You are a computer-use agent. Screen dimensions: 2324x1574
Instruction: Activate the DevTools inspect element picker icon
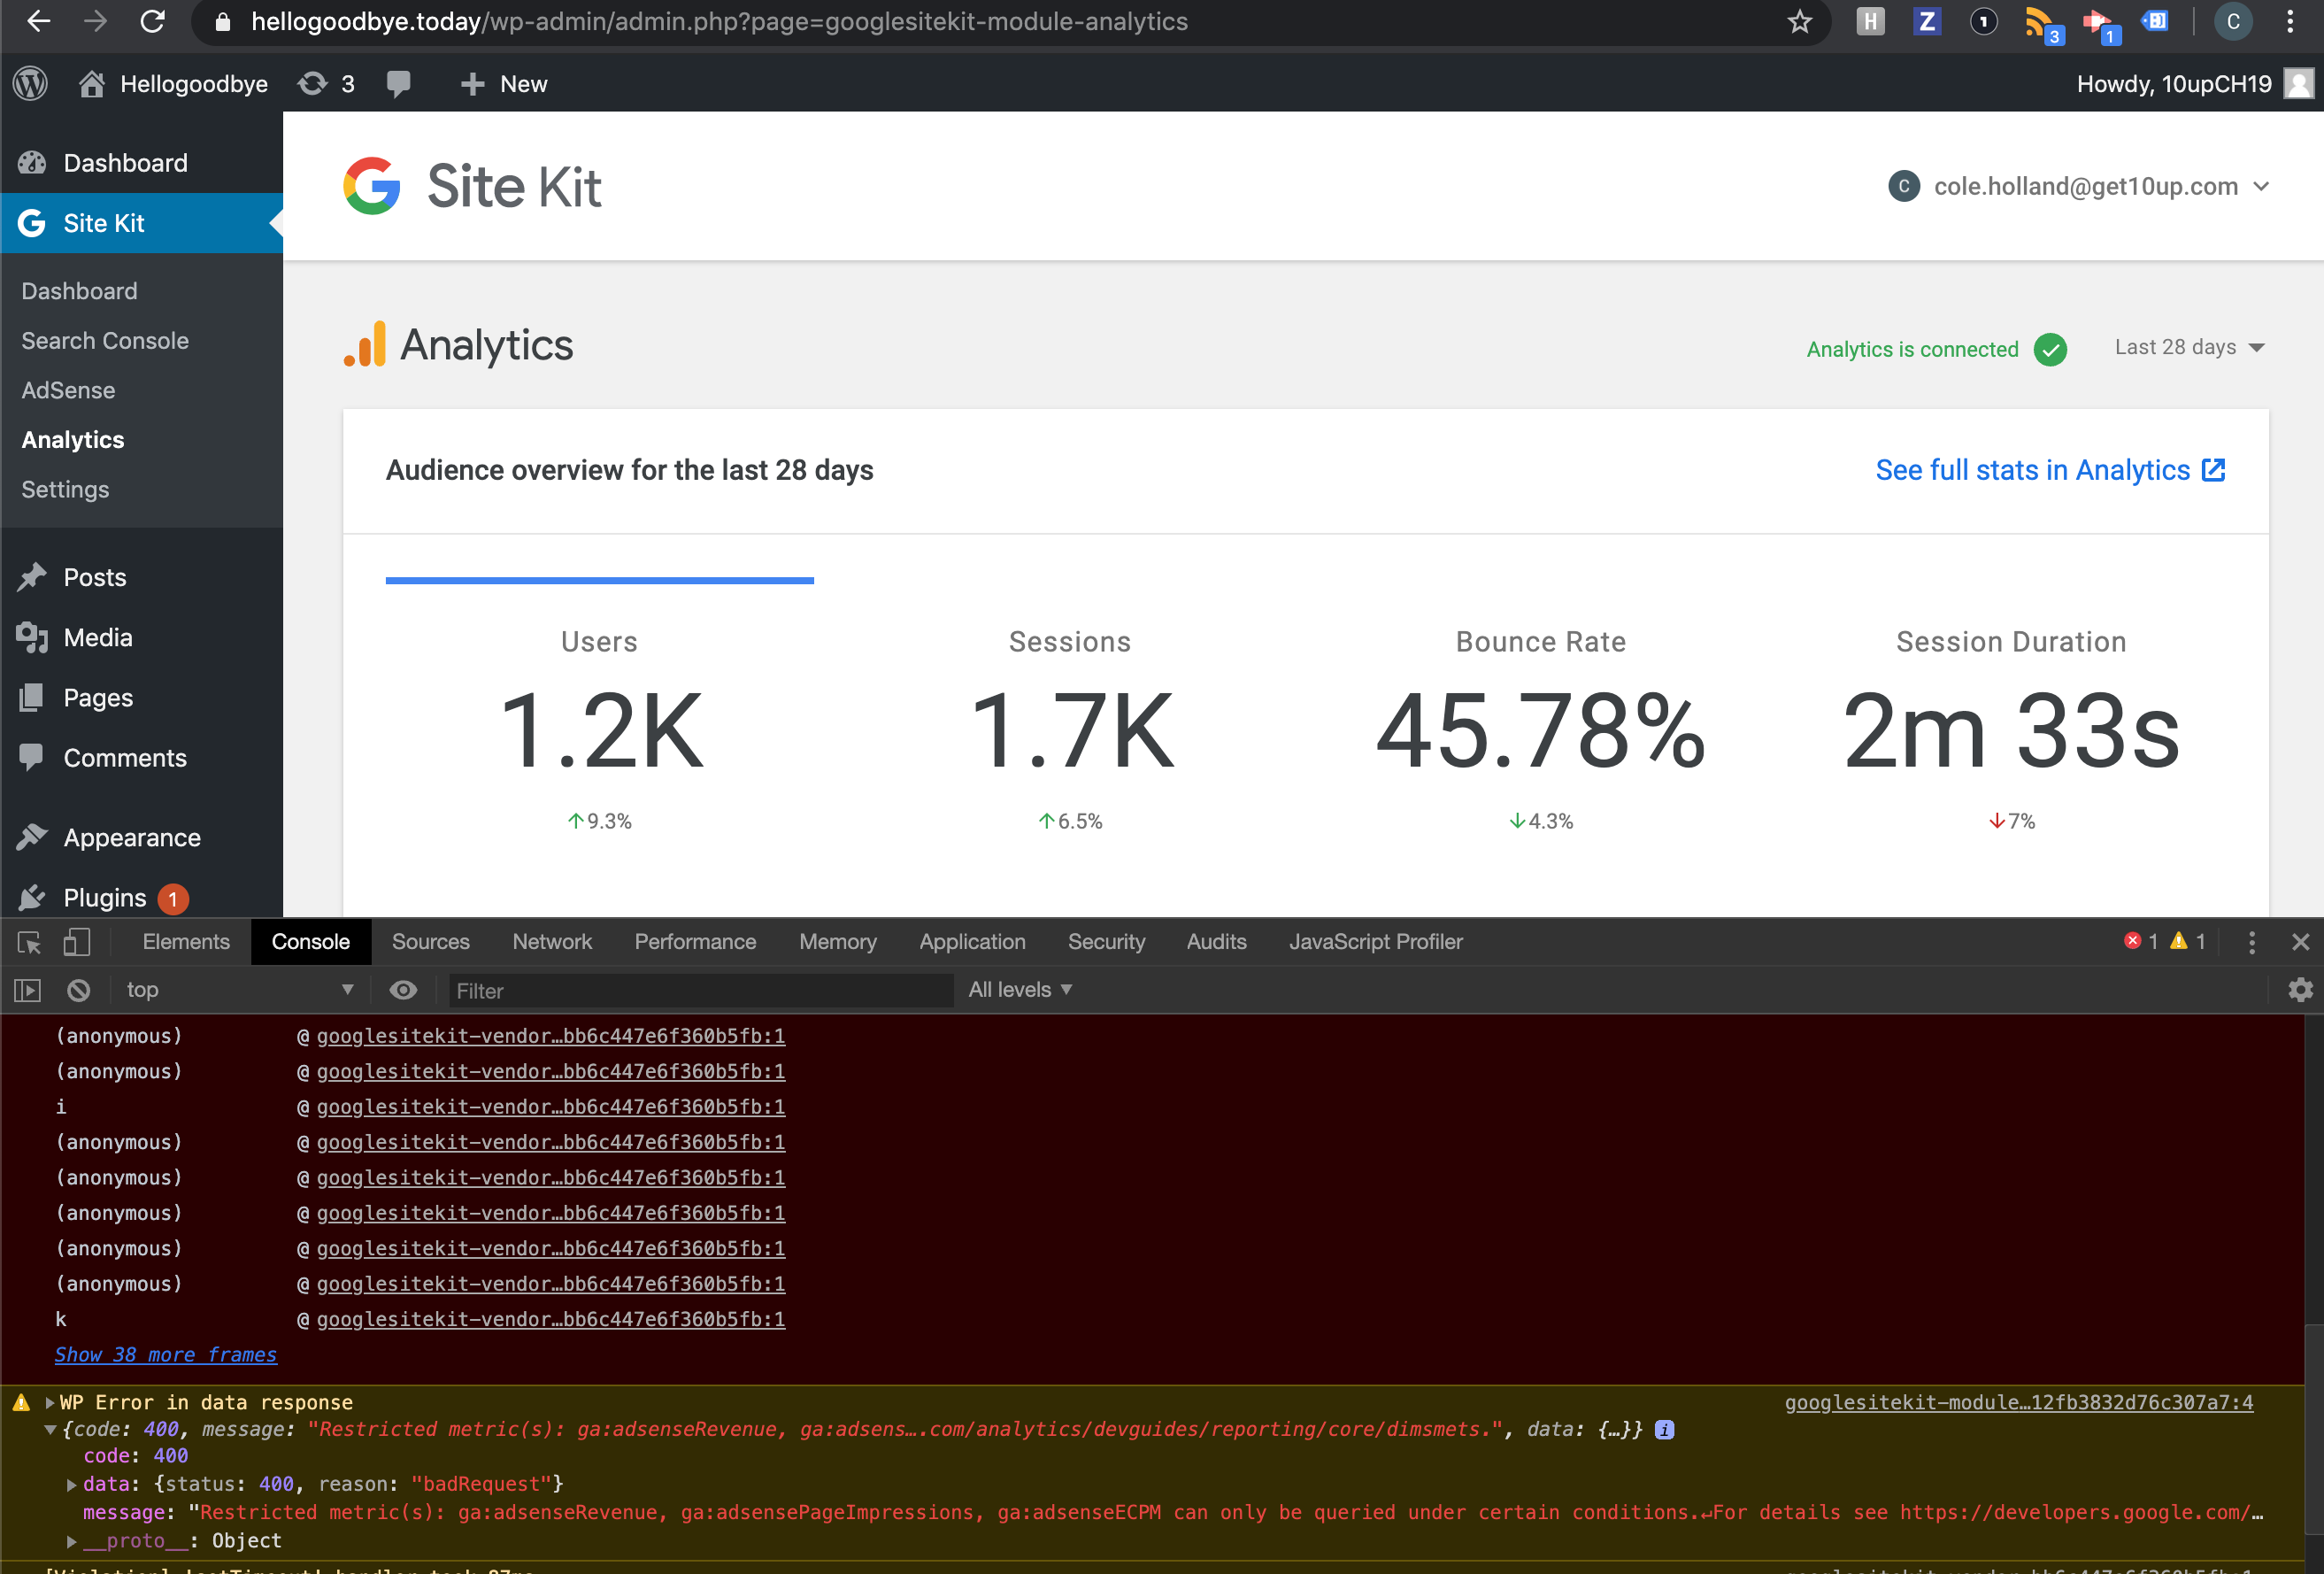pos(29,942)
